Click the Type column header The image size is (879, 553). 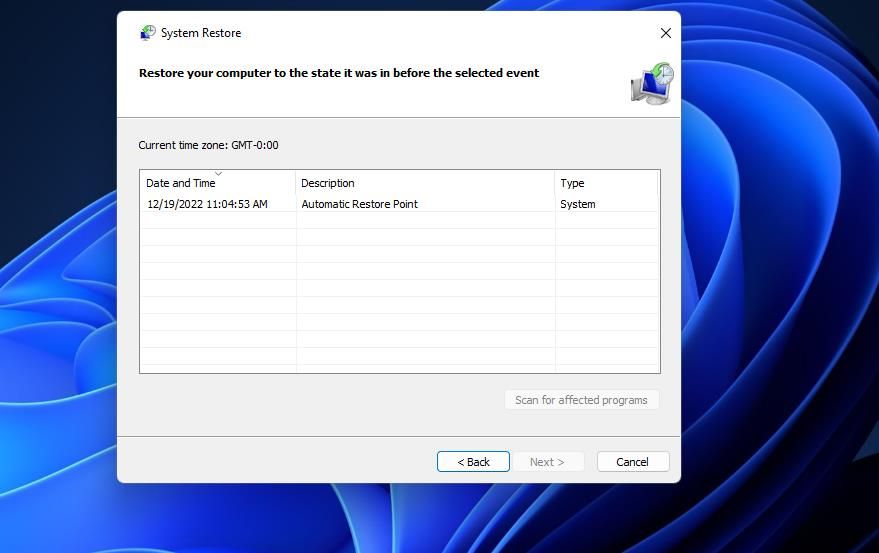[606, 183]
